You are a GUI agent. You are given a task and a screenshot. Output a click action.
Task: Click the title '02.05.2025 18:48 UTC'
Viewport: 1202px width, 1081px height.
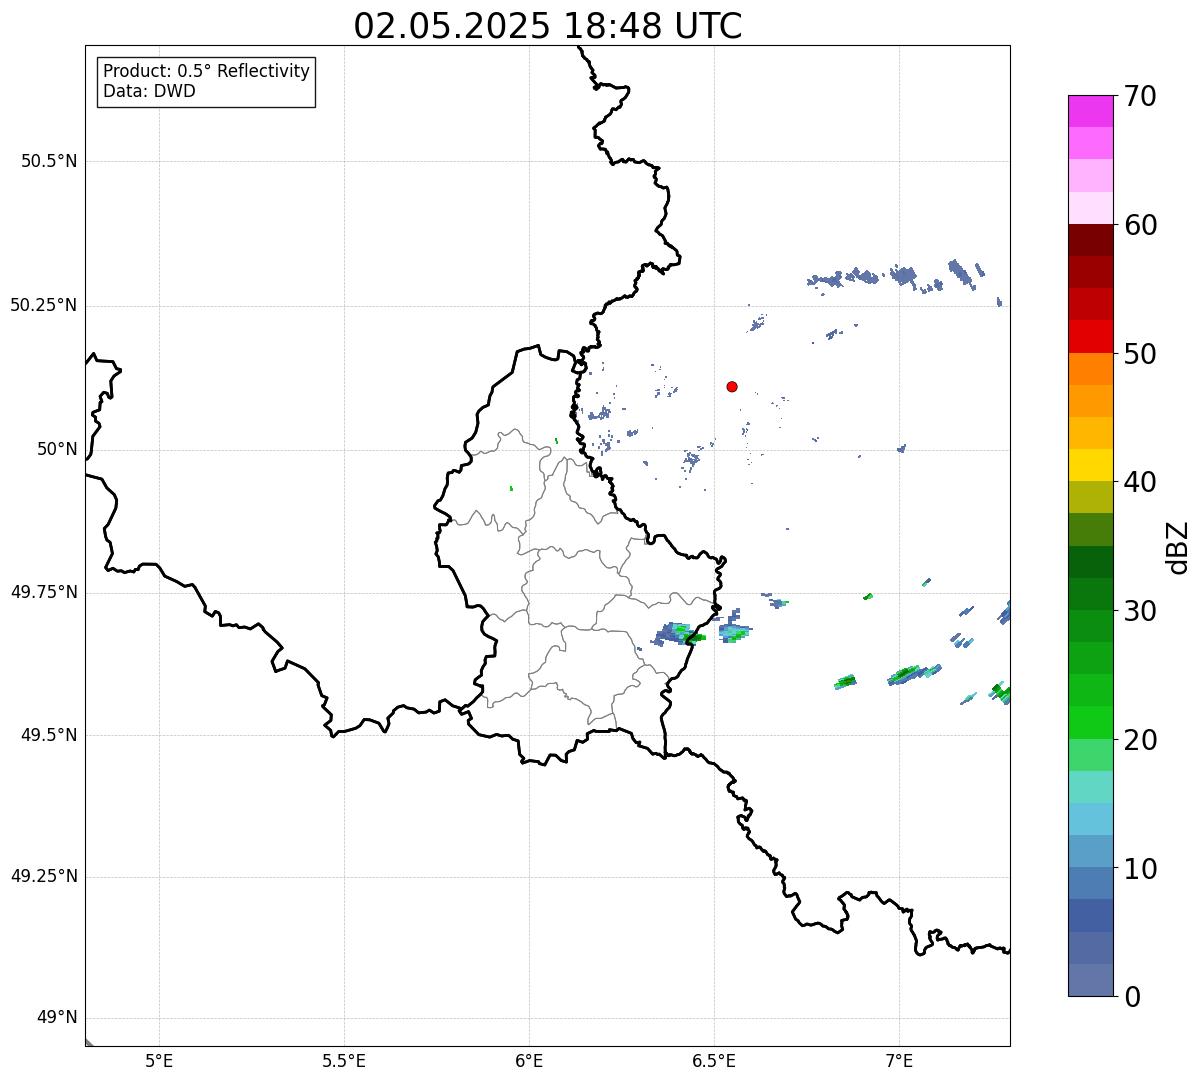click(548, 26)
